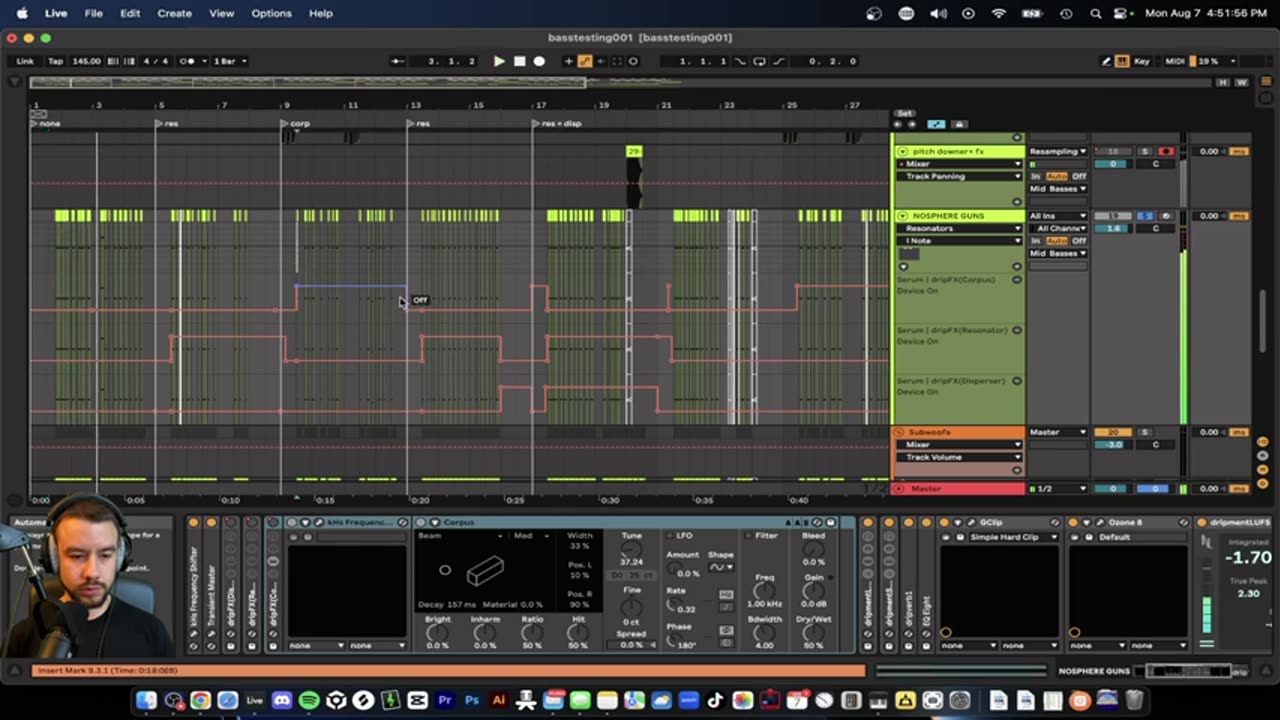Click the Corpus Tune knob

click(631, 550)
